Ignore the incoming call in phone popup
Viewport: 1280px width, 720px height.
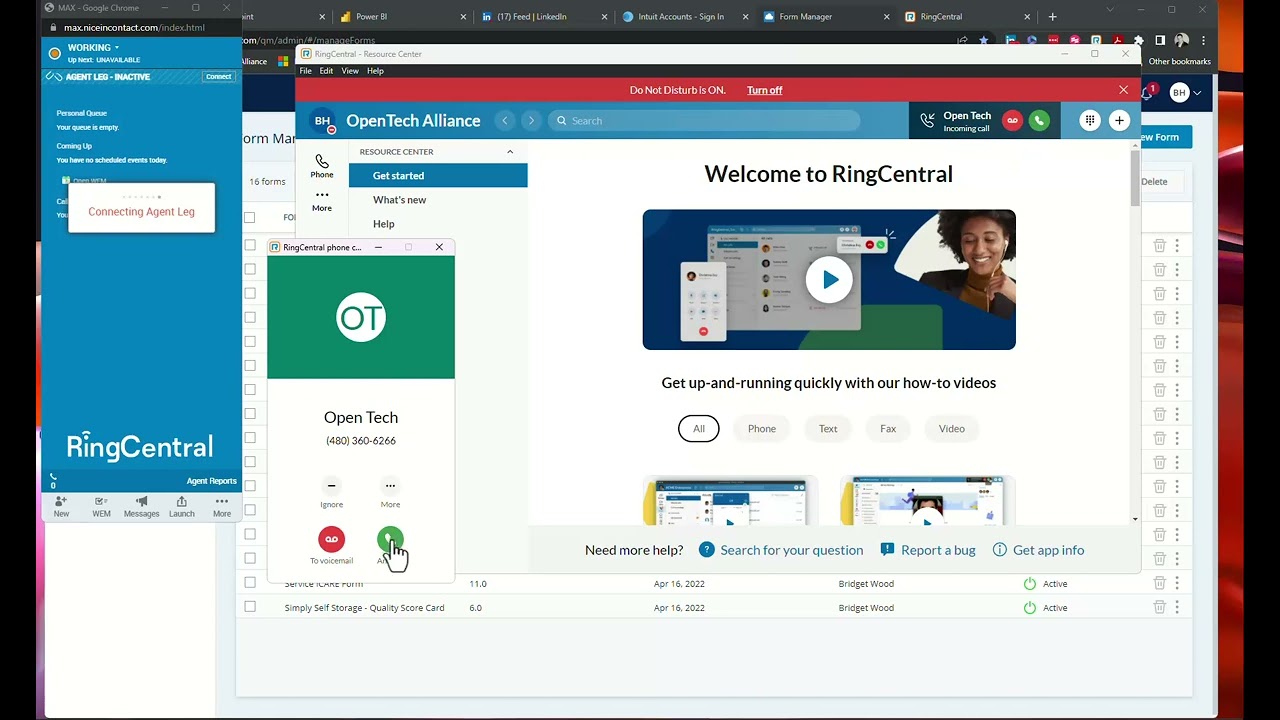click(331, 486)
